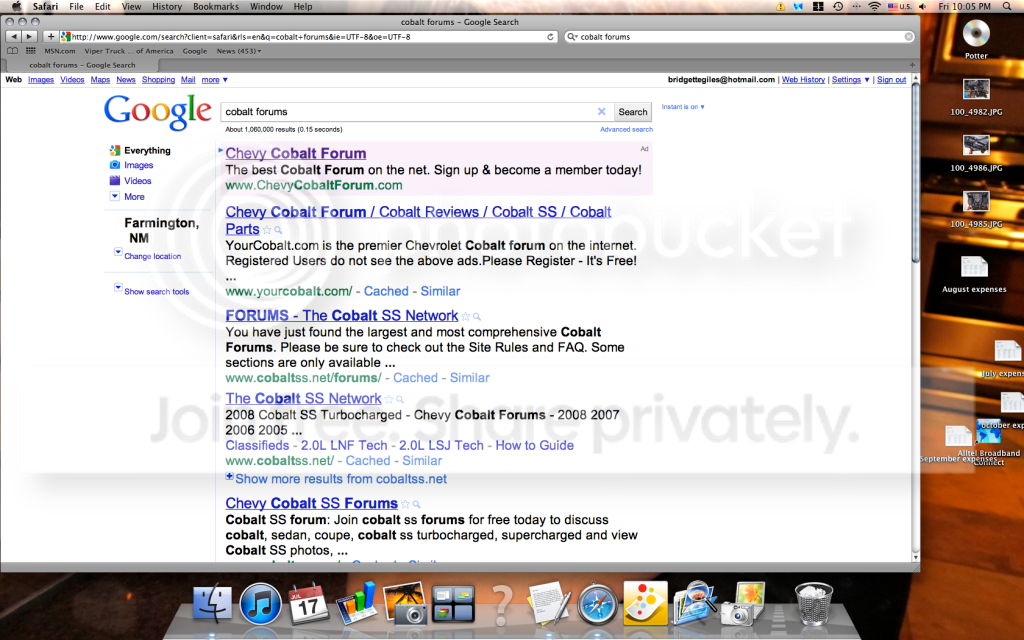This screenshot has width=1024, height=640.
Task: Reload page with address bar refresh icon
Action: 551,37
